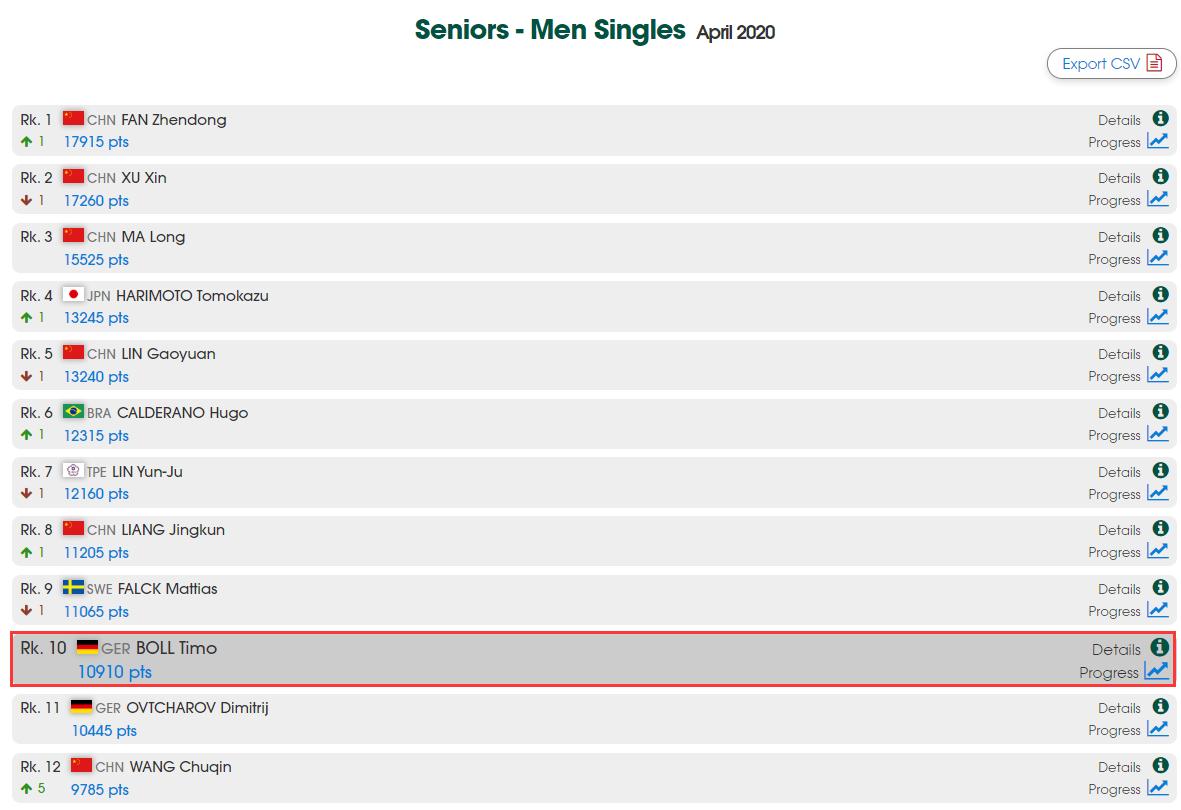
Task: View progress chart icon for LIN Yun-Ju
Action: [1158, 493]
